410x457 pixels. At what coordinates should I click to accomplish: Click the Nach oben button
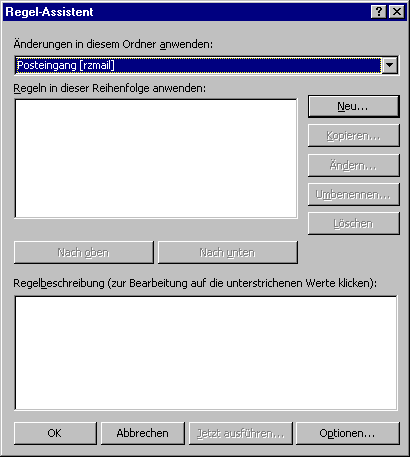(84, 253)
